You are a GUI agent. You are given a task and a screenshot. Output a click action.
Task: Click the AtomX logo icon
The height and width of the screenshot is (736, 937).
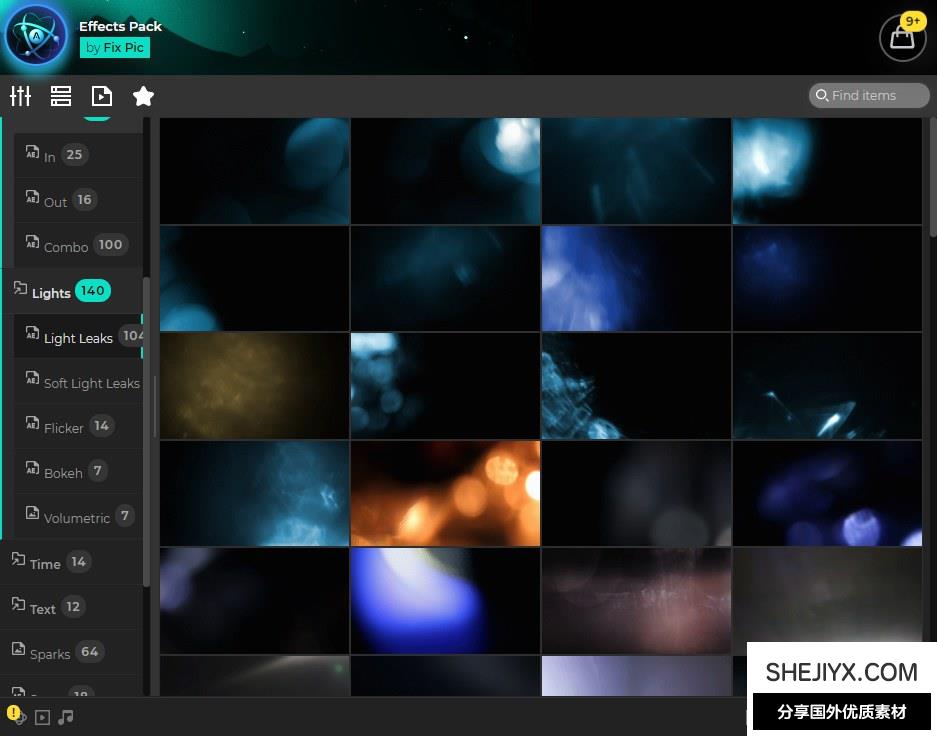[36, 36]
